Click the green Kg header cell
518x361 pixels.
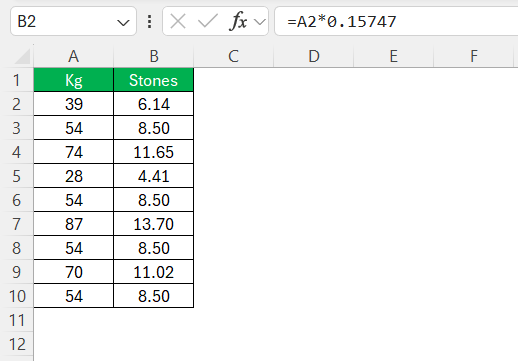pos(74,80)
